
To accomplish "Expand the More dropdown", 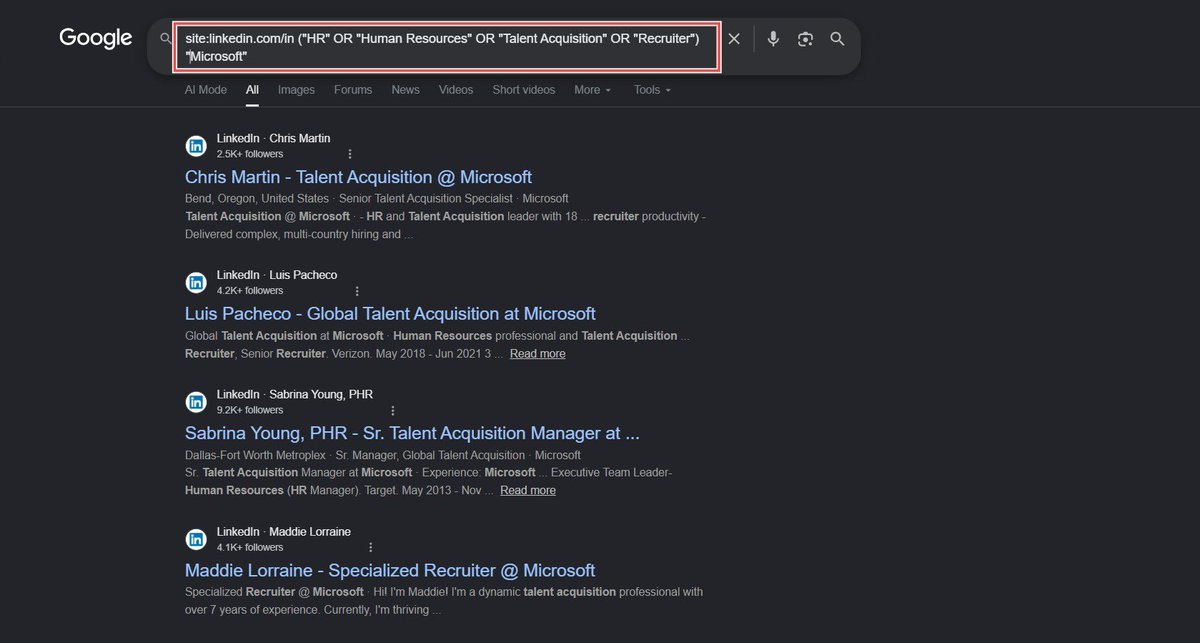I will click(x=593, y=90).
